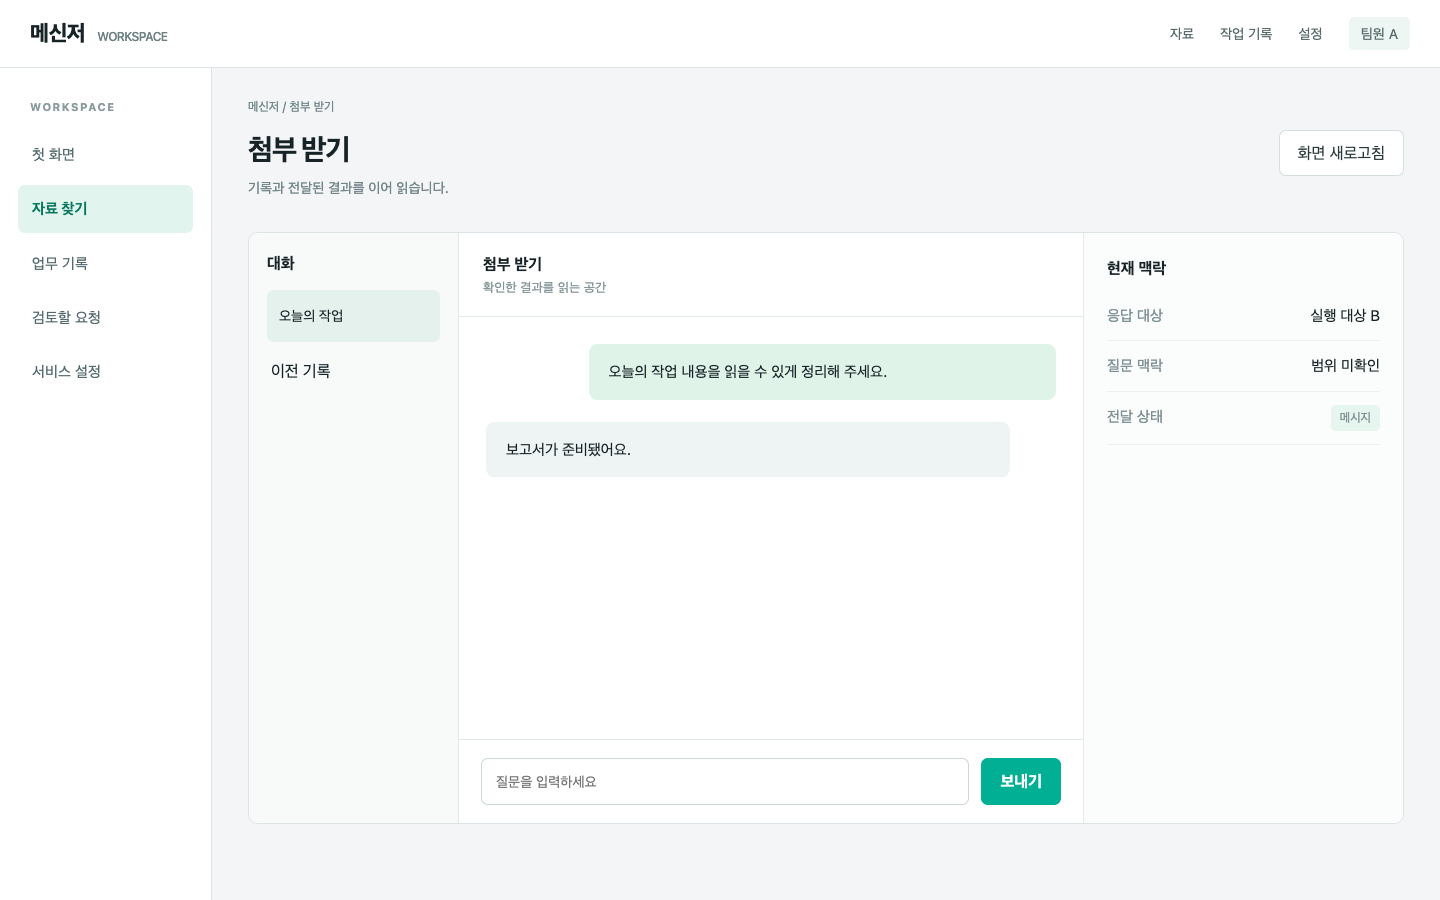Select the 오늘의 작업 conversation
The width and height of the screenshot is (1440, 900).
coord(353,316)
